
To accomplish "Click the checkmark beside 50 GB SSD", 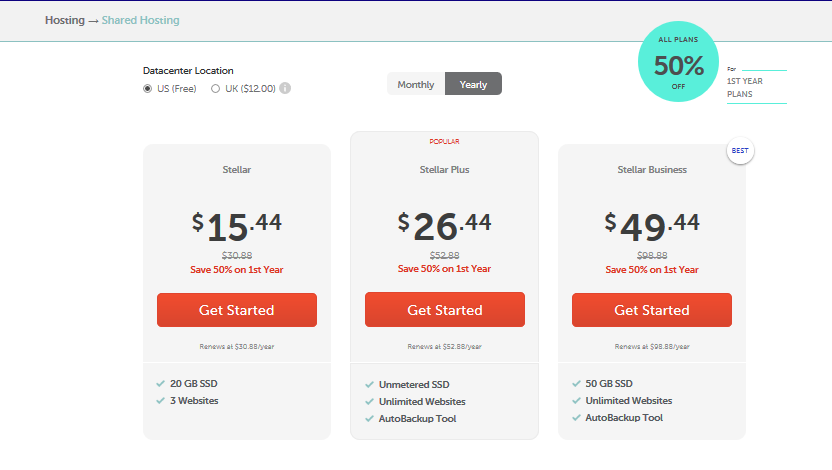I will (576, 384).
